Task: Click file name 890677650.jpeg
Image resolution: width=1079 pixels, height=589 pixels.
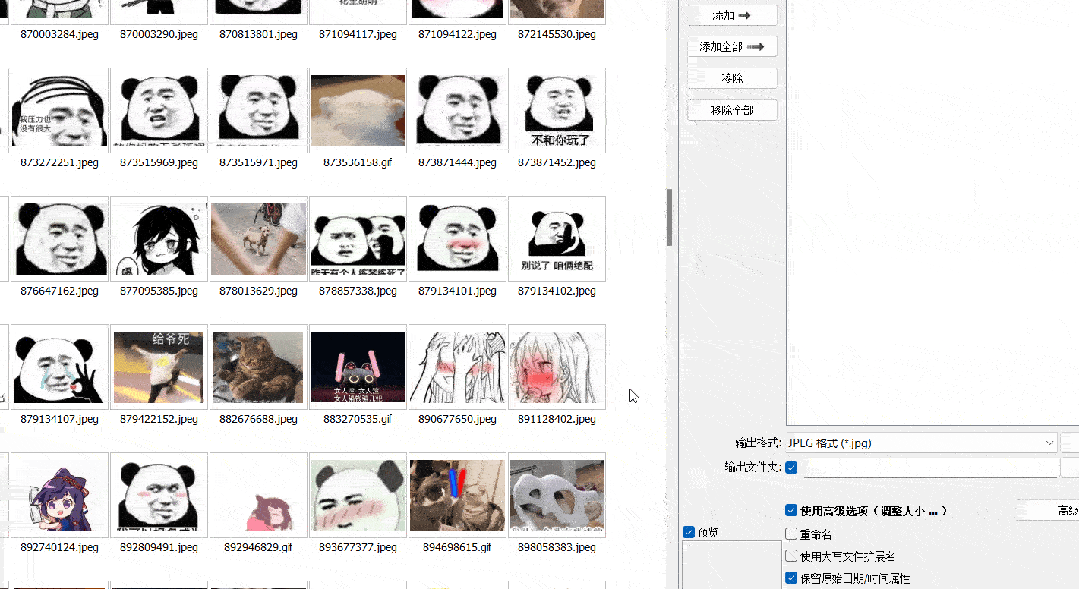Action: [x=458, y=419]
